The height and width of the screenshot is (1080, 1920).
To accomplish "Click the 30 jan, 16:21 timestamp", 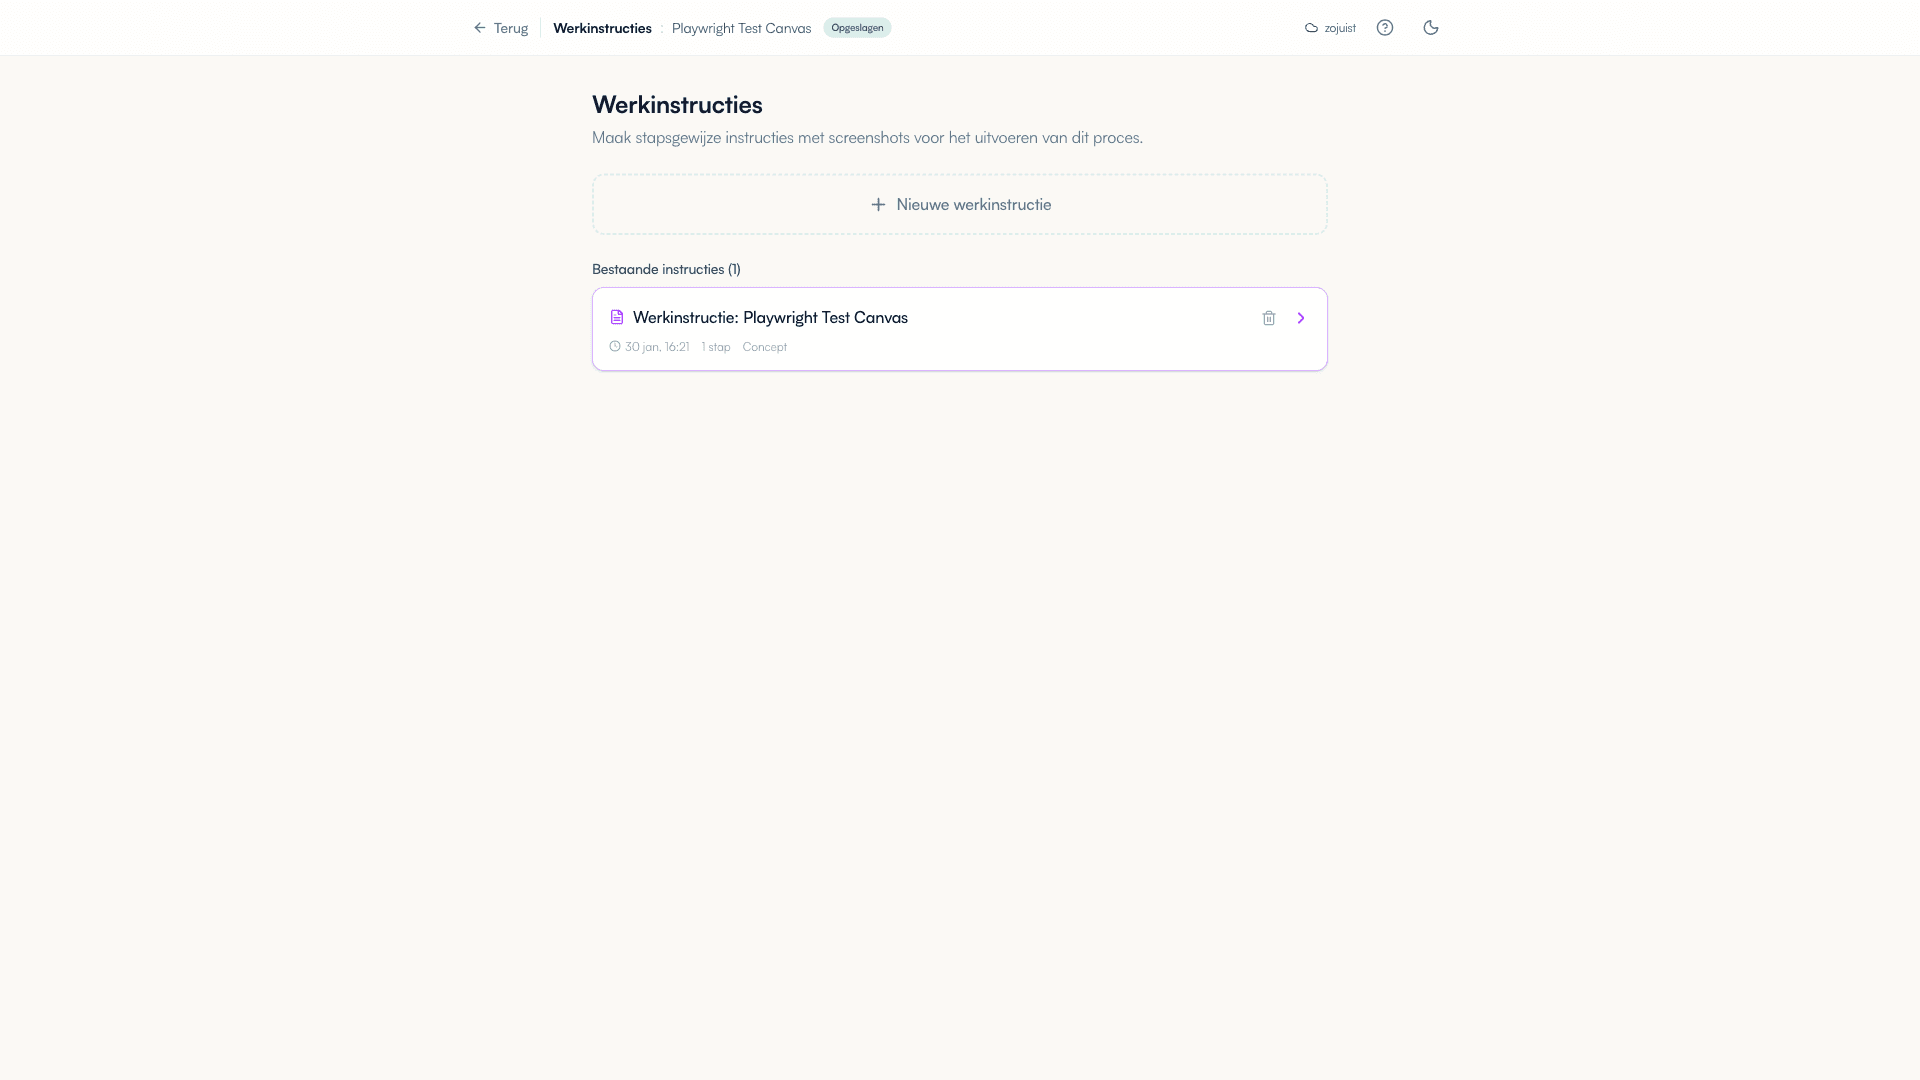I will (656, 346).
